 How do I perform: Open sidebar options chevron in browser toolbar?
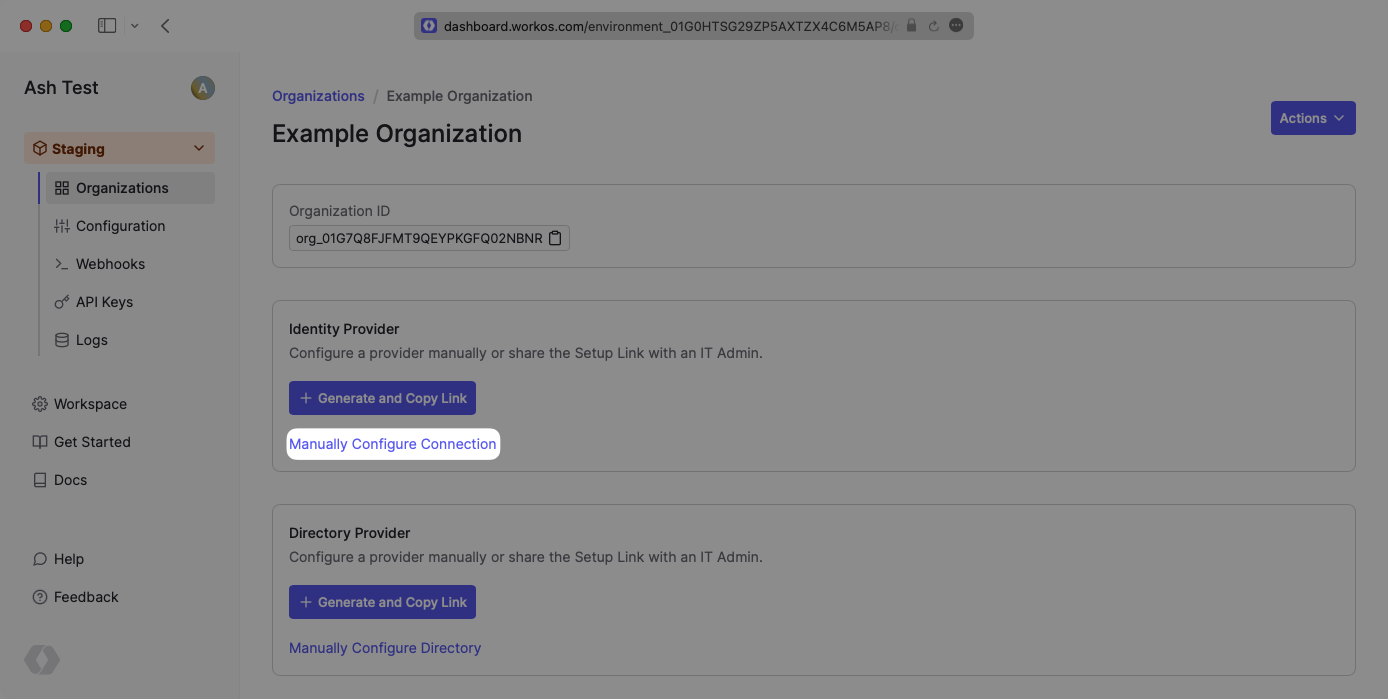tap(135, 26)
